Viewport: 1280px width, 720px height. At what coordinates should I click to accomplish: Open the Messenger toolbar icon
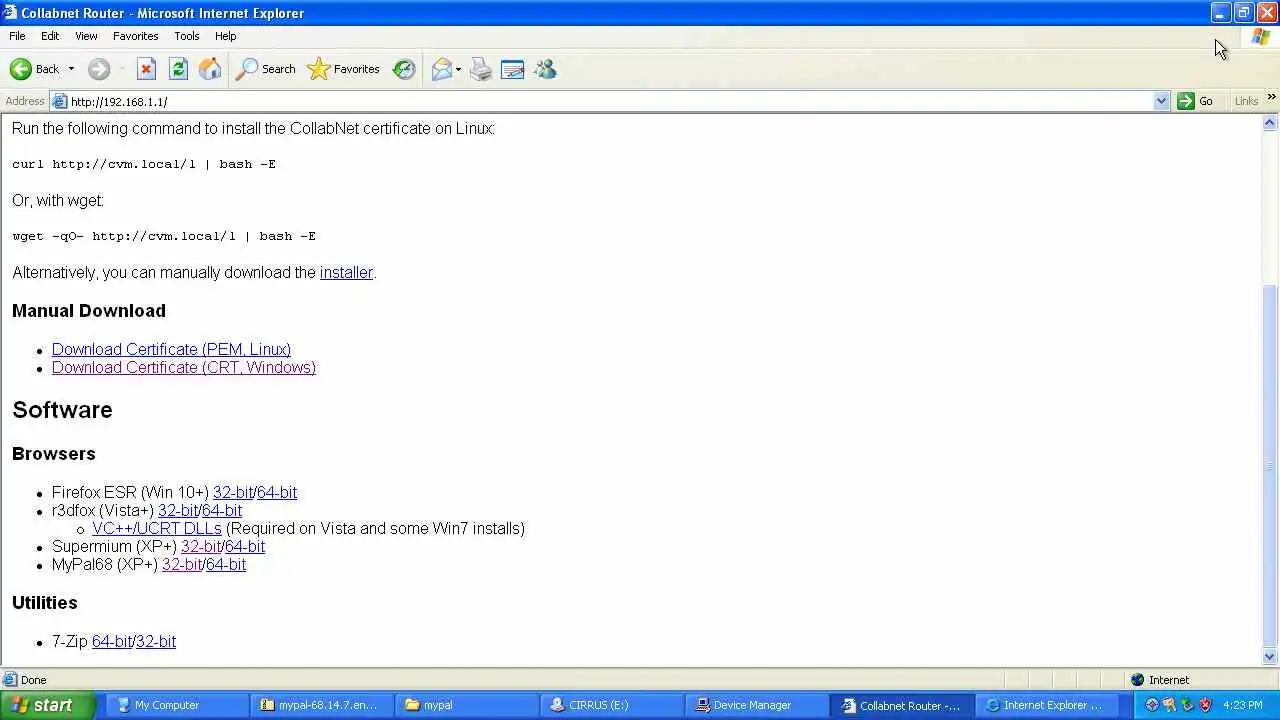[545, 69]
